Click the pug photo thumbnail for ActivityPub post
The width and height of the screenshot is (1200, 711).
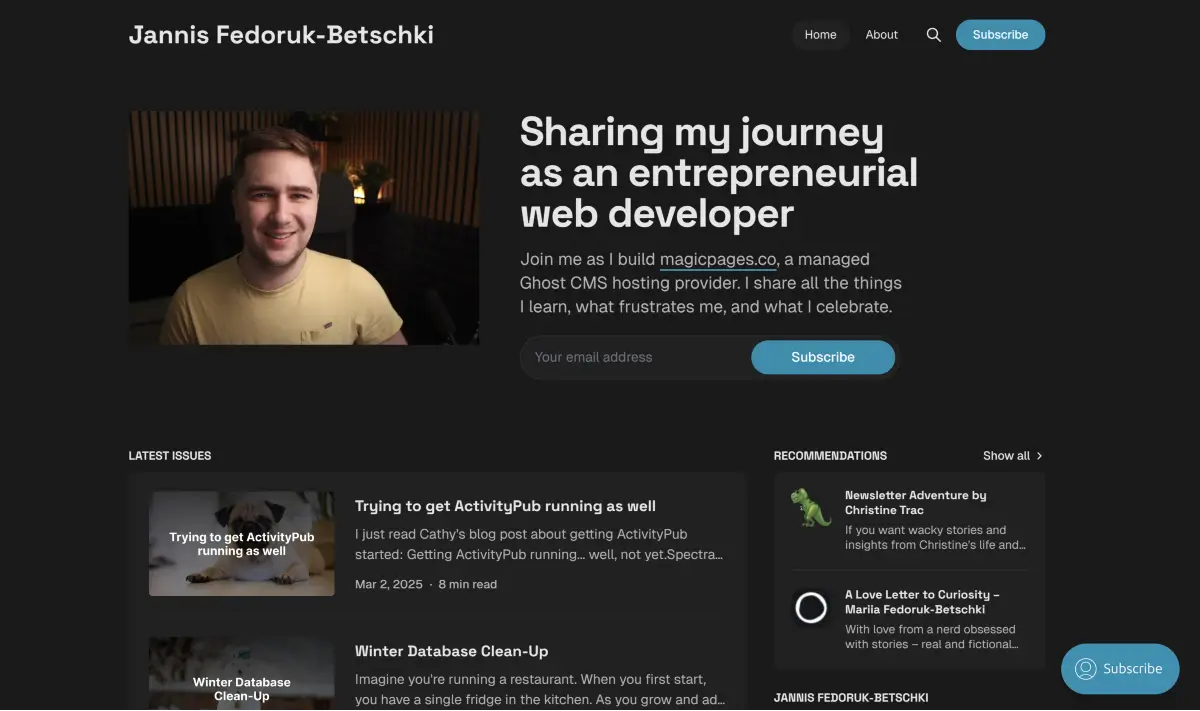[x=241, y=543]
